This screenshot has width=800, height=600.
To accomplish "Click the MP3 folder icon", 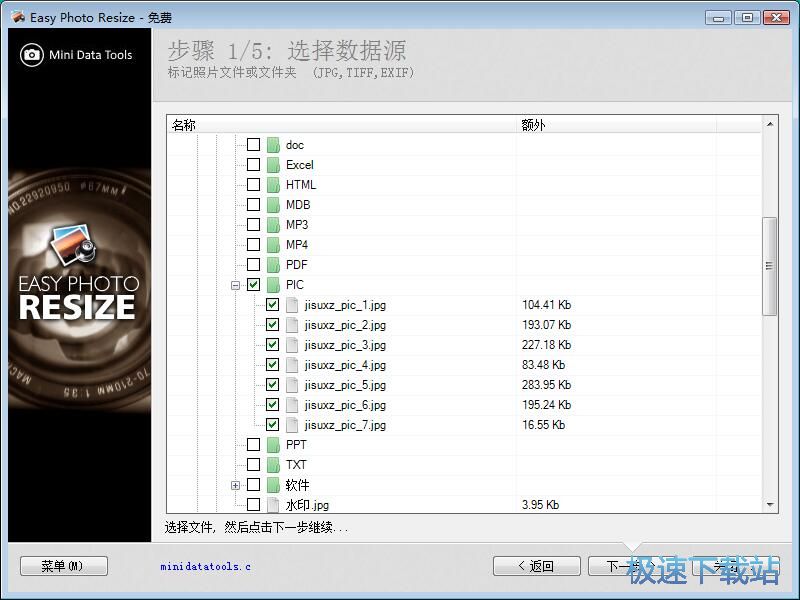I will 273,225.
